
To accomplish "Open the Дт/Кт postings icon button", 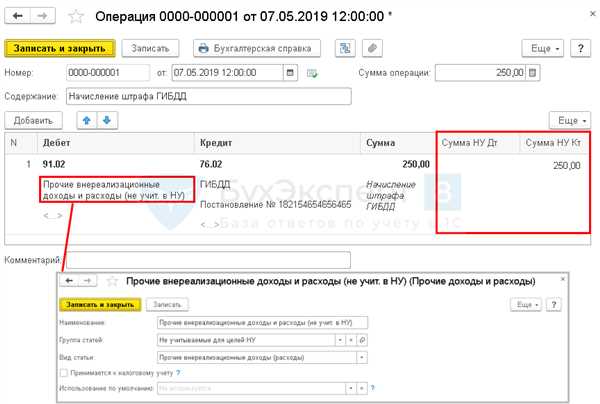I will coord(345,48).
